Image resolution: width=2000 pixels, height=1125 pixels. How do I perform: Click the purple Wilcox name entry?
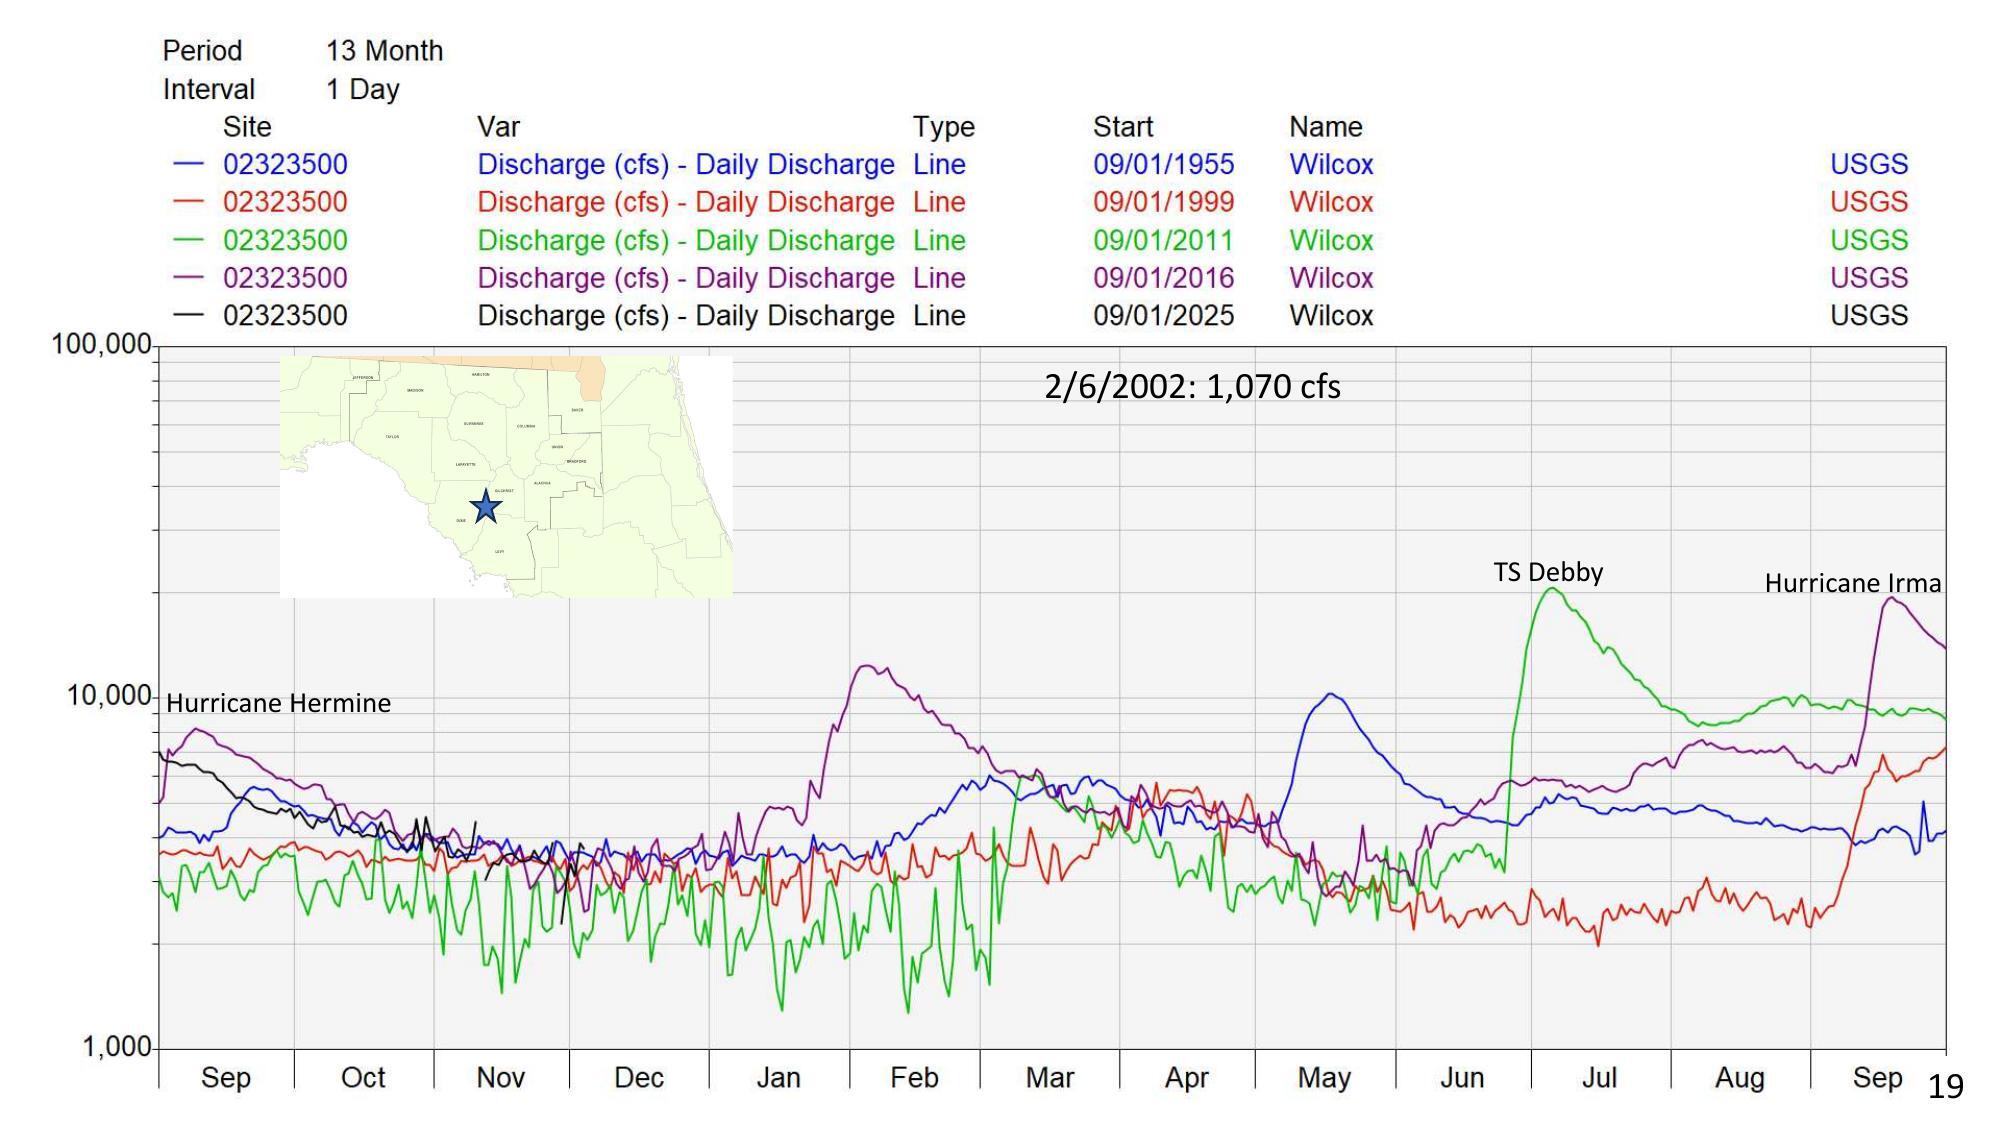coord(1330,278)
